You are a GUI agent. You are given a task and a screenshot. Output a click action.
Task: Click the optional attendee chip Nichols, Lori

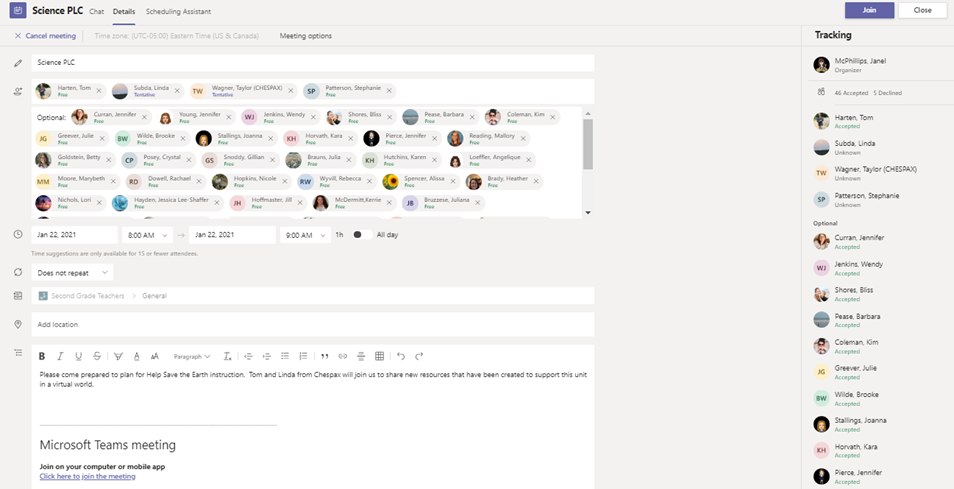coord(70,203)
